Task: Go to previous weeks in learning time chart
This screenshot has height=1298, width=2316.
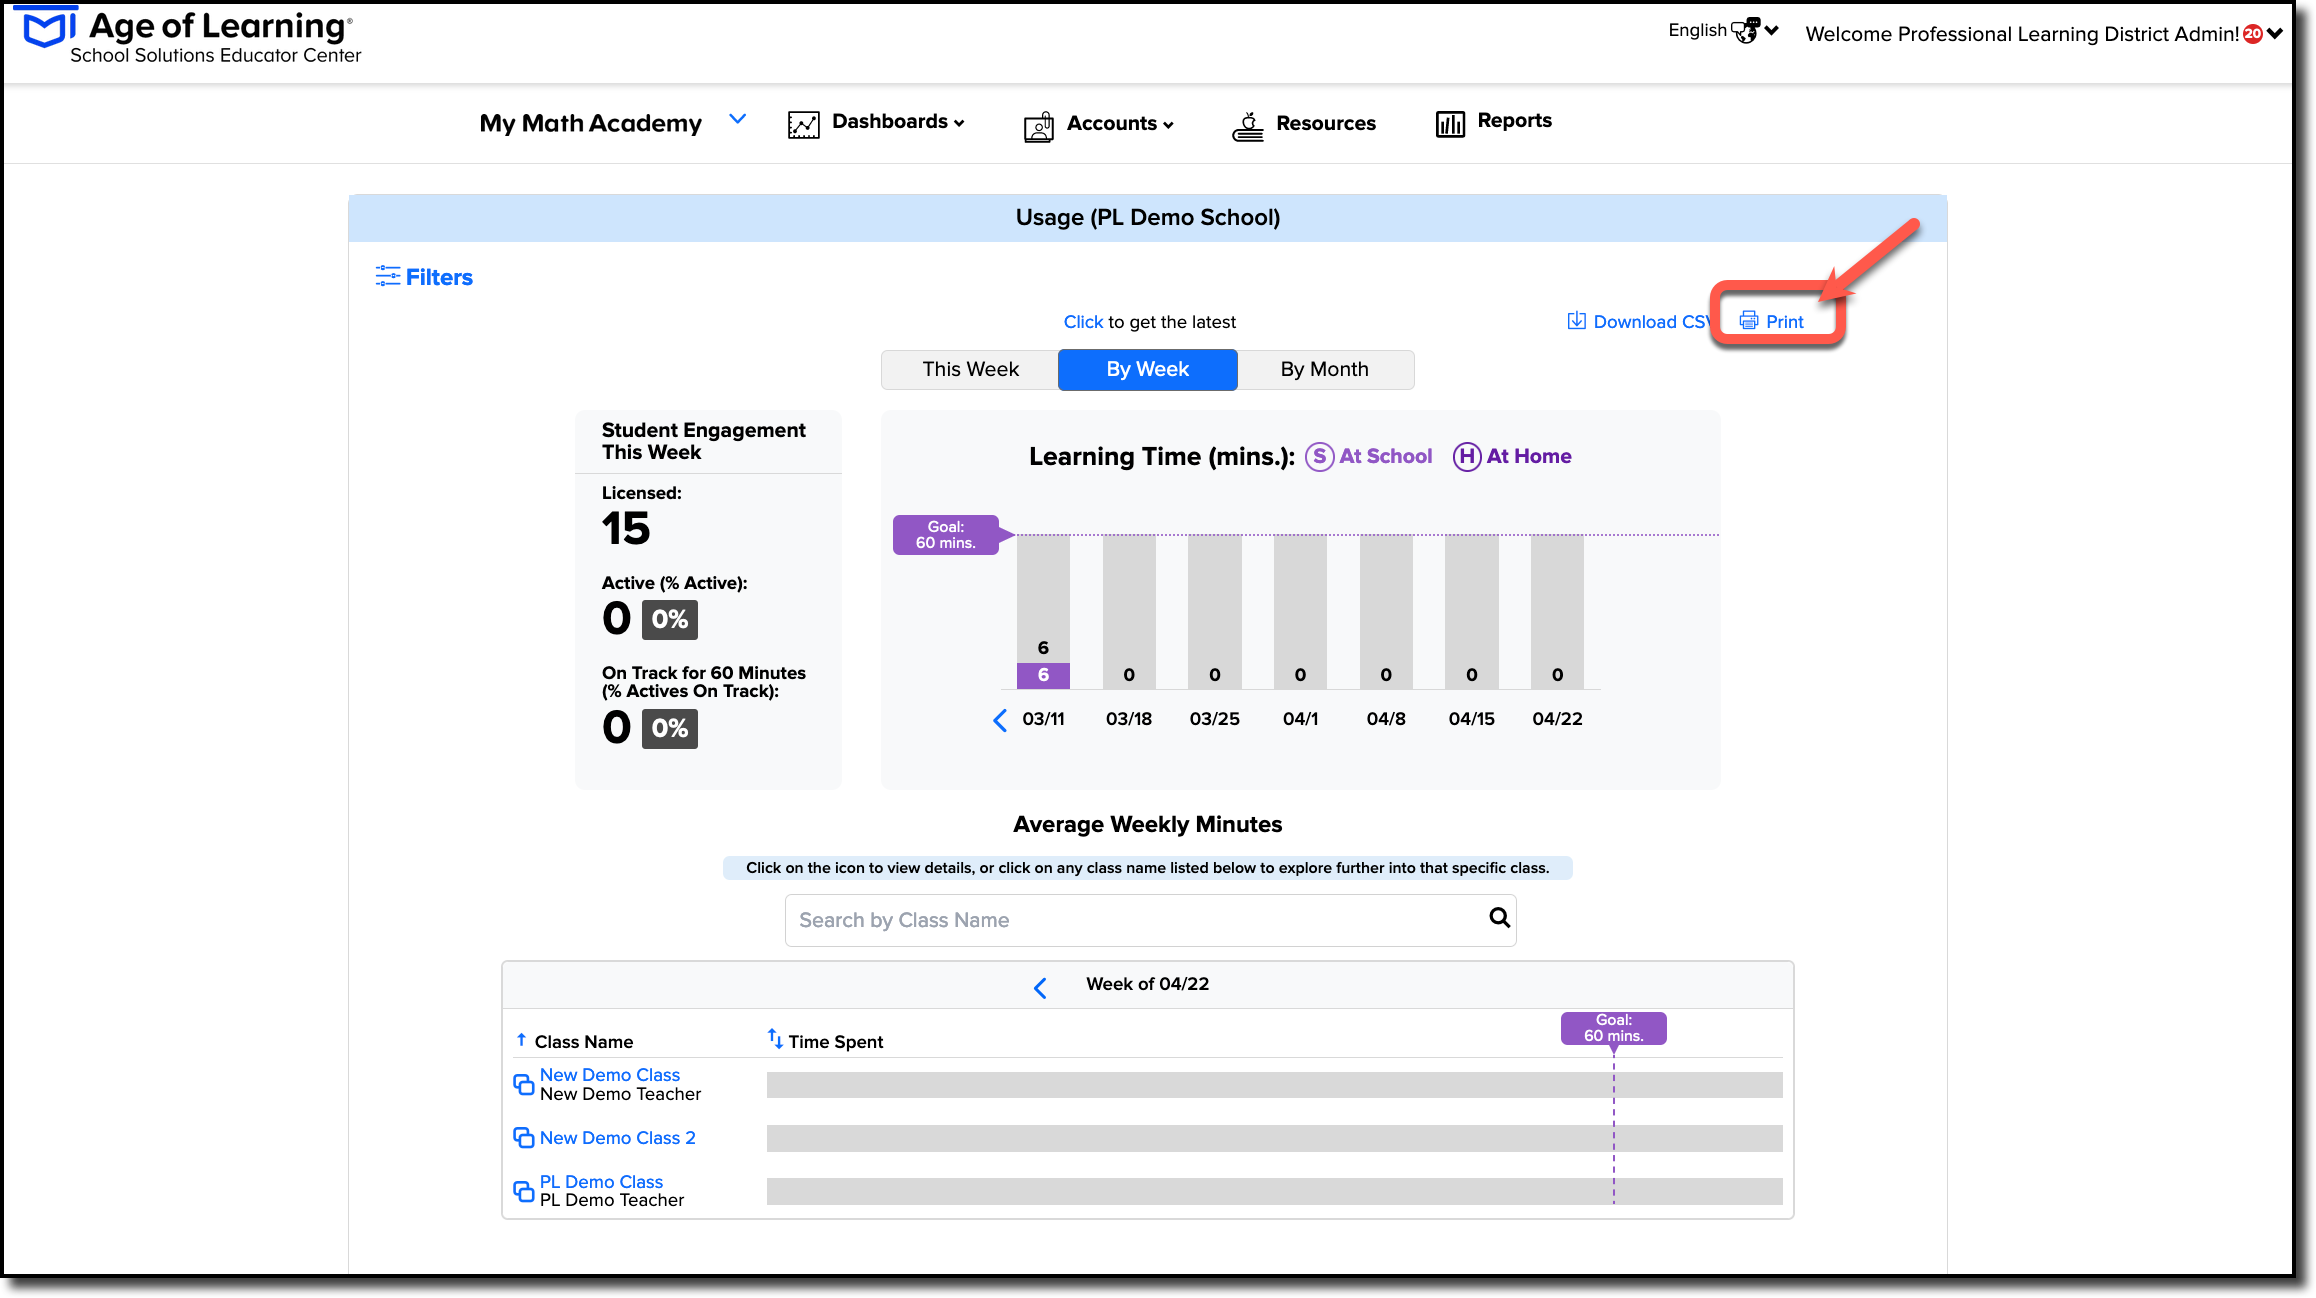Action: pyautogui.click(x=999, y=720)
